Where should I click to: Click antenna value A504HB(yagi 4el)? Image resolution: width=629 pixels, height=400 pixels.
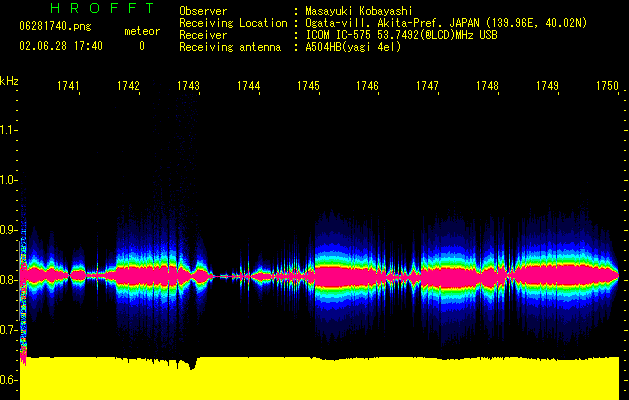click(353, 47)
